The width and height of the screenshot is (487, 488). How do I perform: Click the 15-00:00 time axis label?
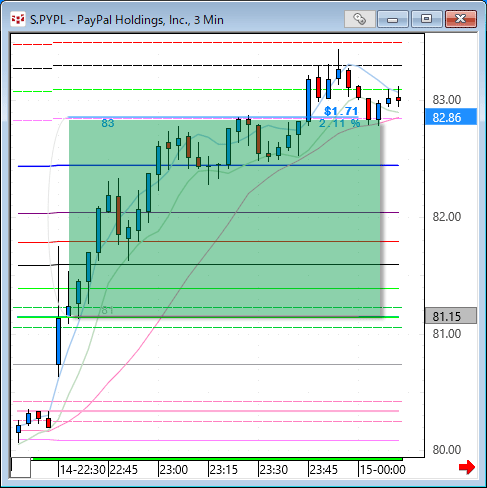click(383, 470)
